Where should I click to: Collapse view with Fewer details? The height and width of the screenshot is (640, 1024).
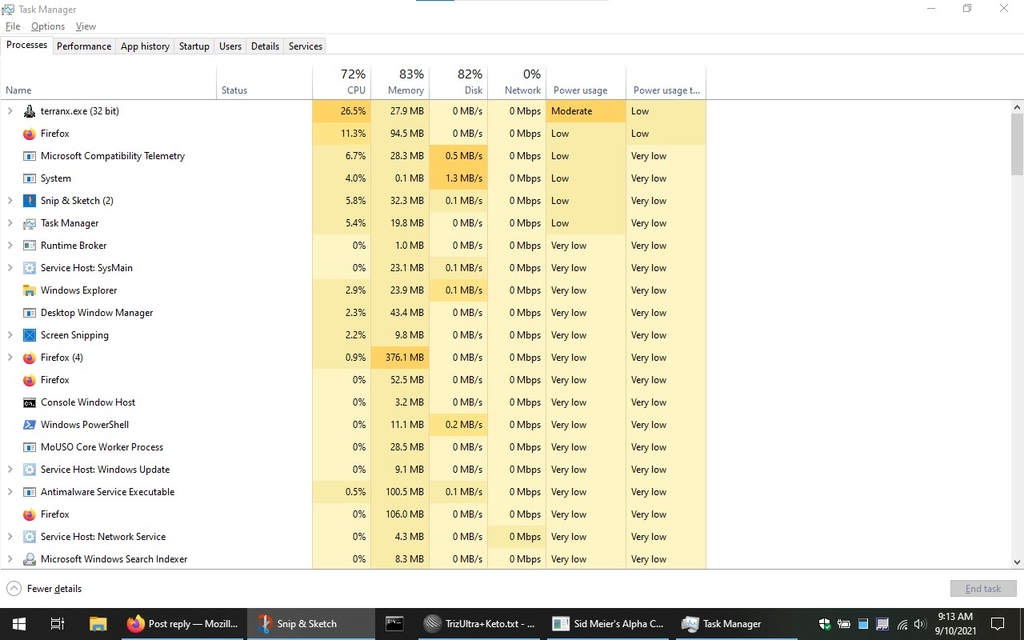coord(45,589)
